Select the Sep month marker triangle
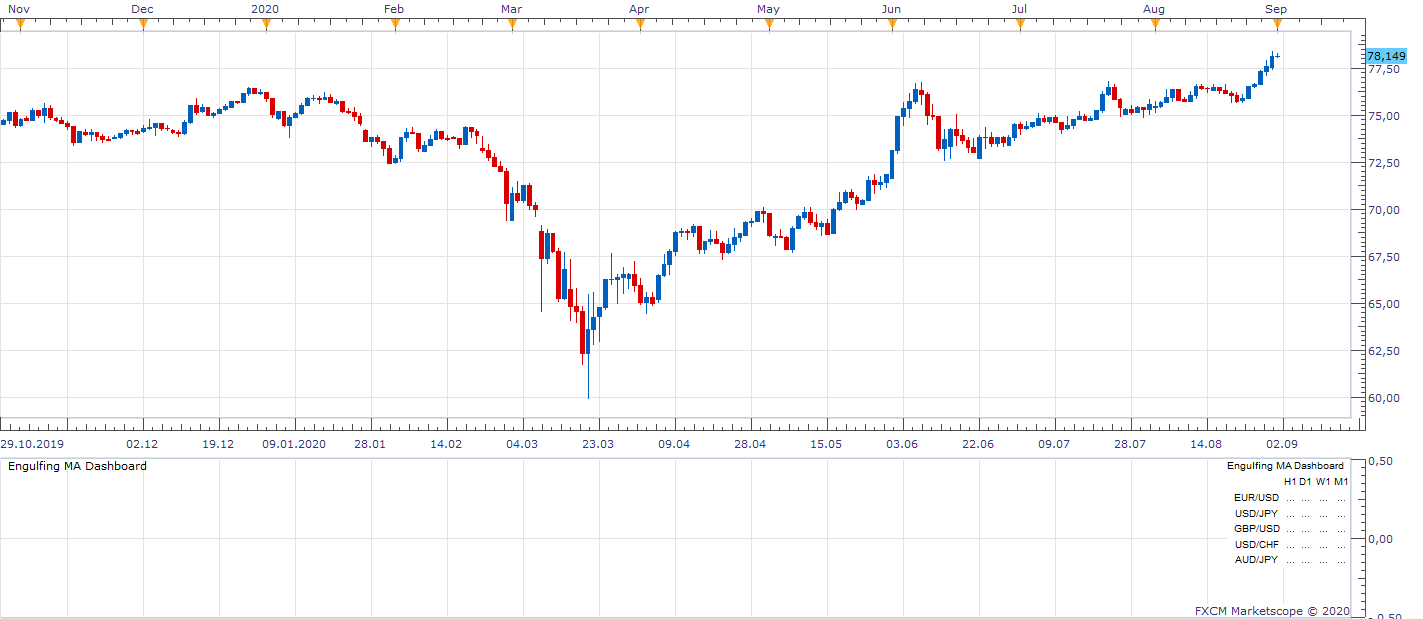 pos(1275,25)
